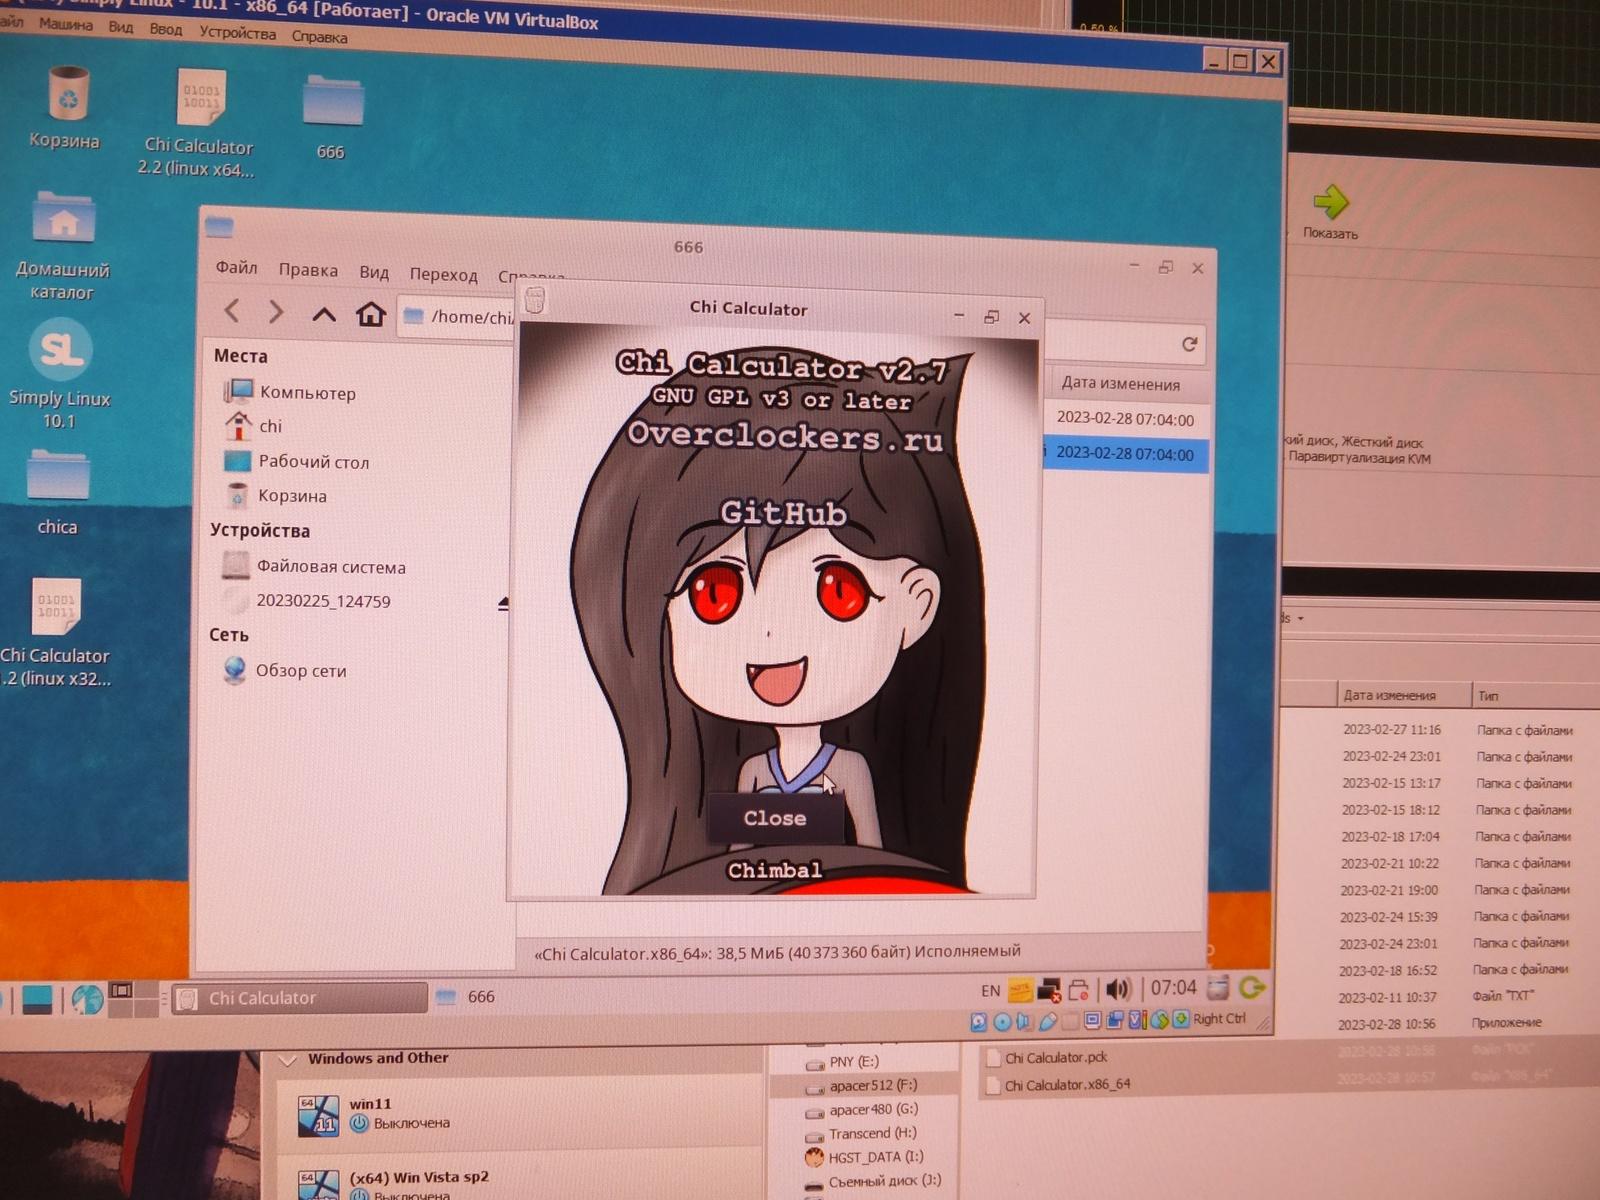Viewport: 1600px width, 1200px height.
Task: Click the green Показать arrow in VirtualBox Manager
Action: tap(1330, 202)
